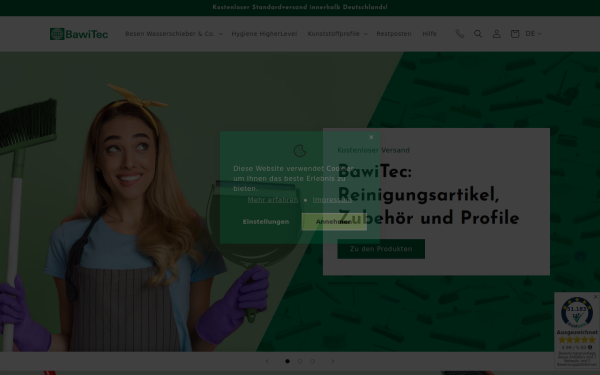Close the ratings badge widget

tap(595, 297)
